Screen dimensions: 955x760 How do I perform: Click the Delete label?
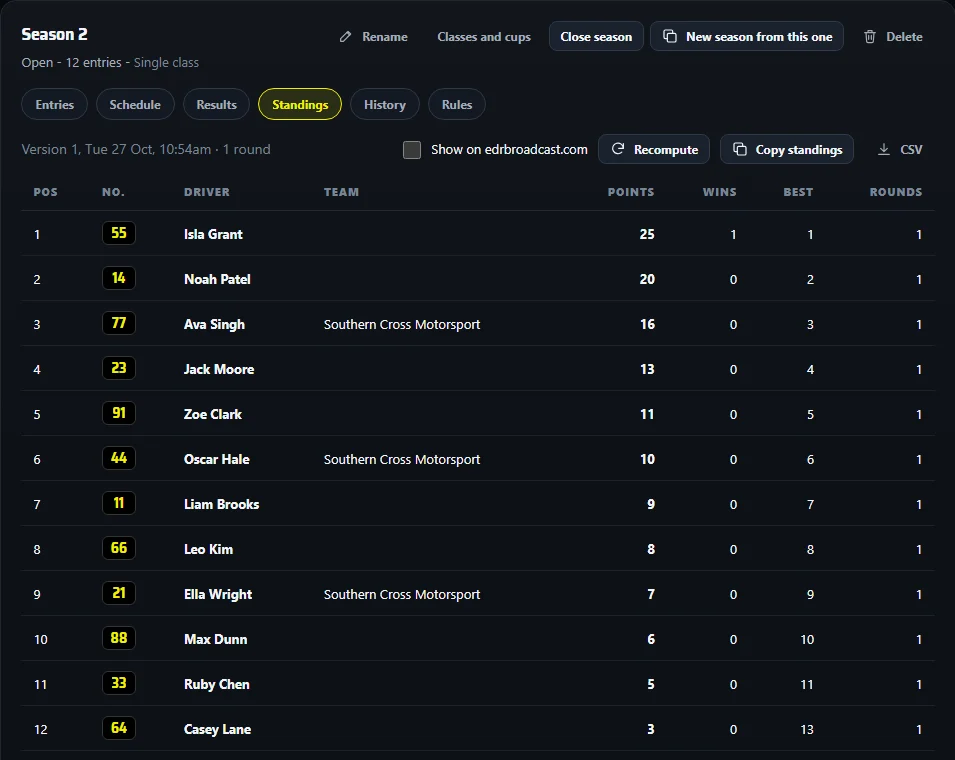pyautogui.click(x=904, y=37)
